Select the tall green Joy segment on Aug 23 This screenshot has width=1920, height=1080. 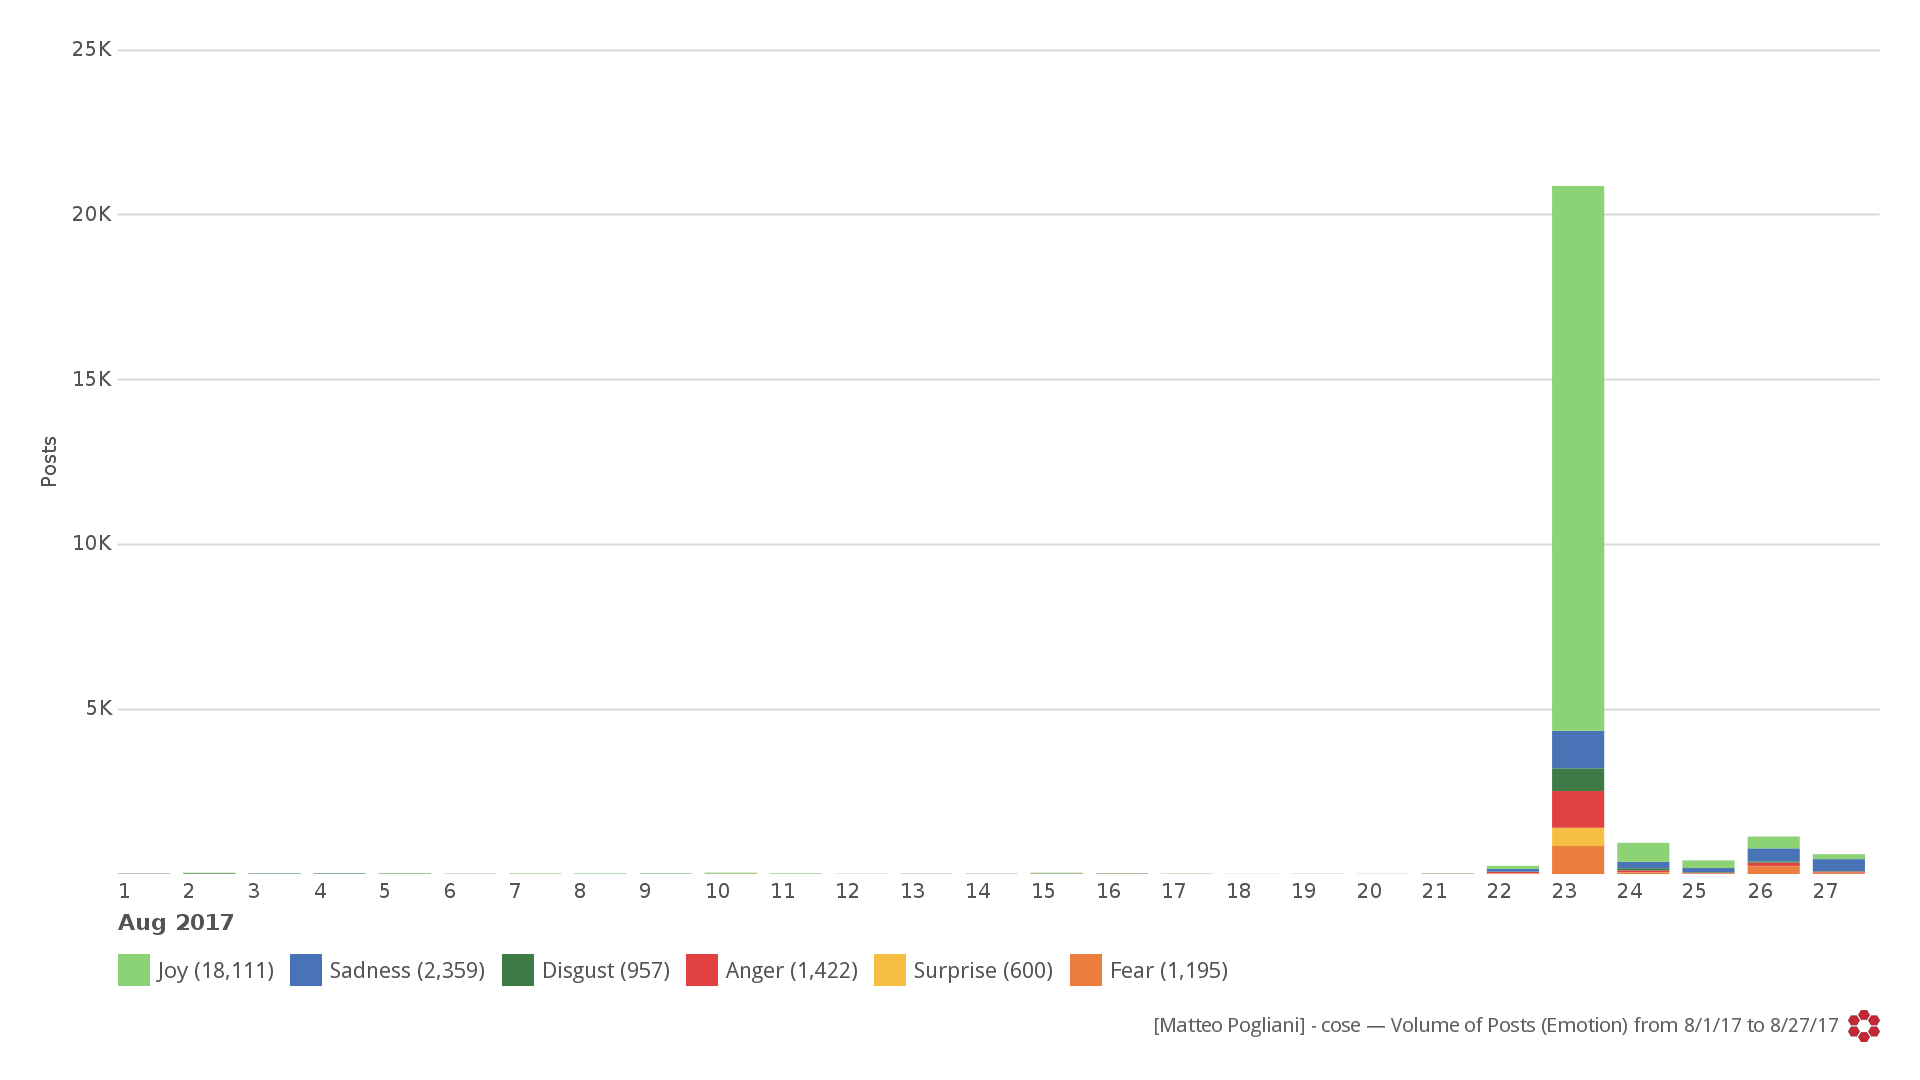tap(1577, 458)
